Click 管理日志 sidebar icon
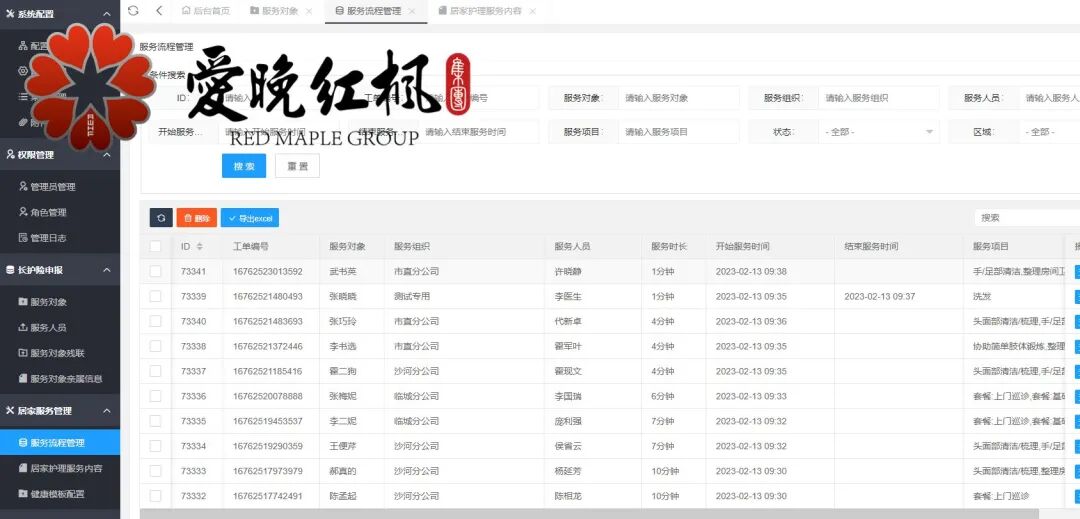This screenshot has width=1080, height=519. 23,237
